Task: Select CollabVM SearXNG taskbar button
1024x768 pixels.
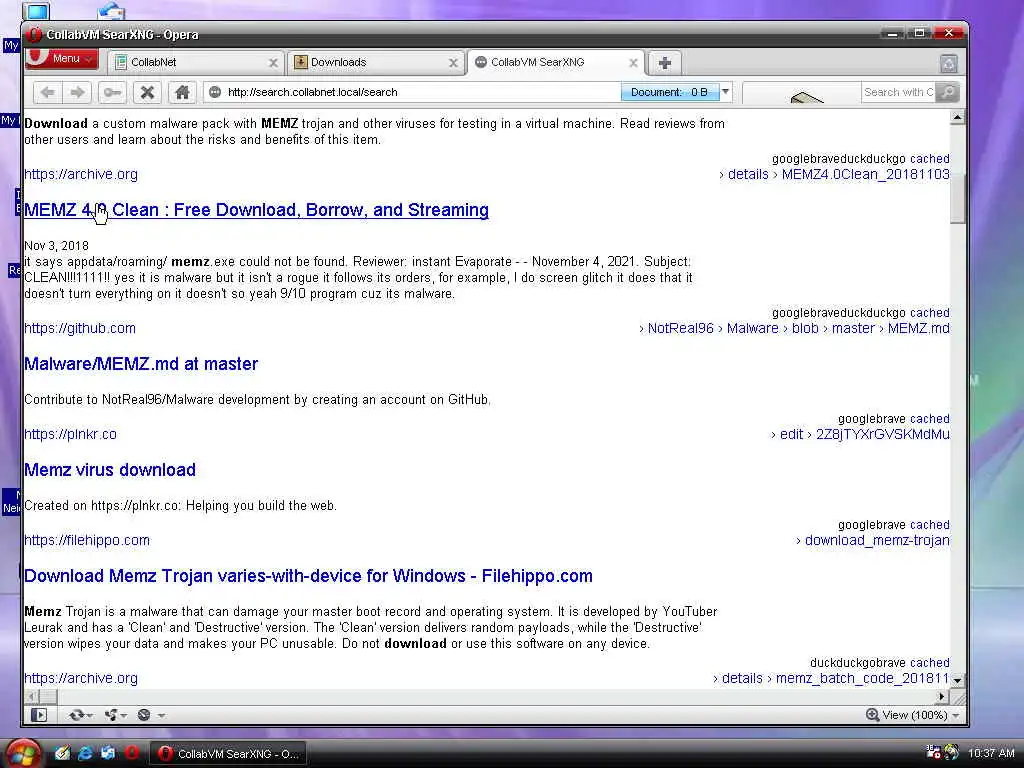Action: point(229,754)
